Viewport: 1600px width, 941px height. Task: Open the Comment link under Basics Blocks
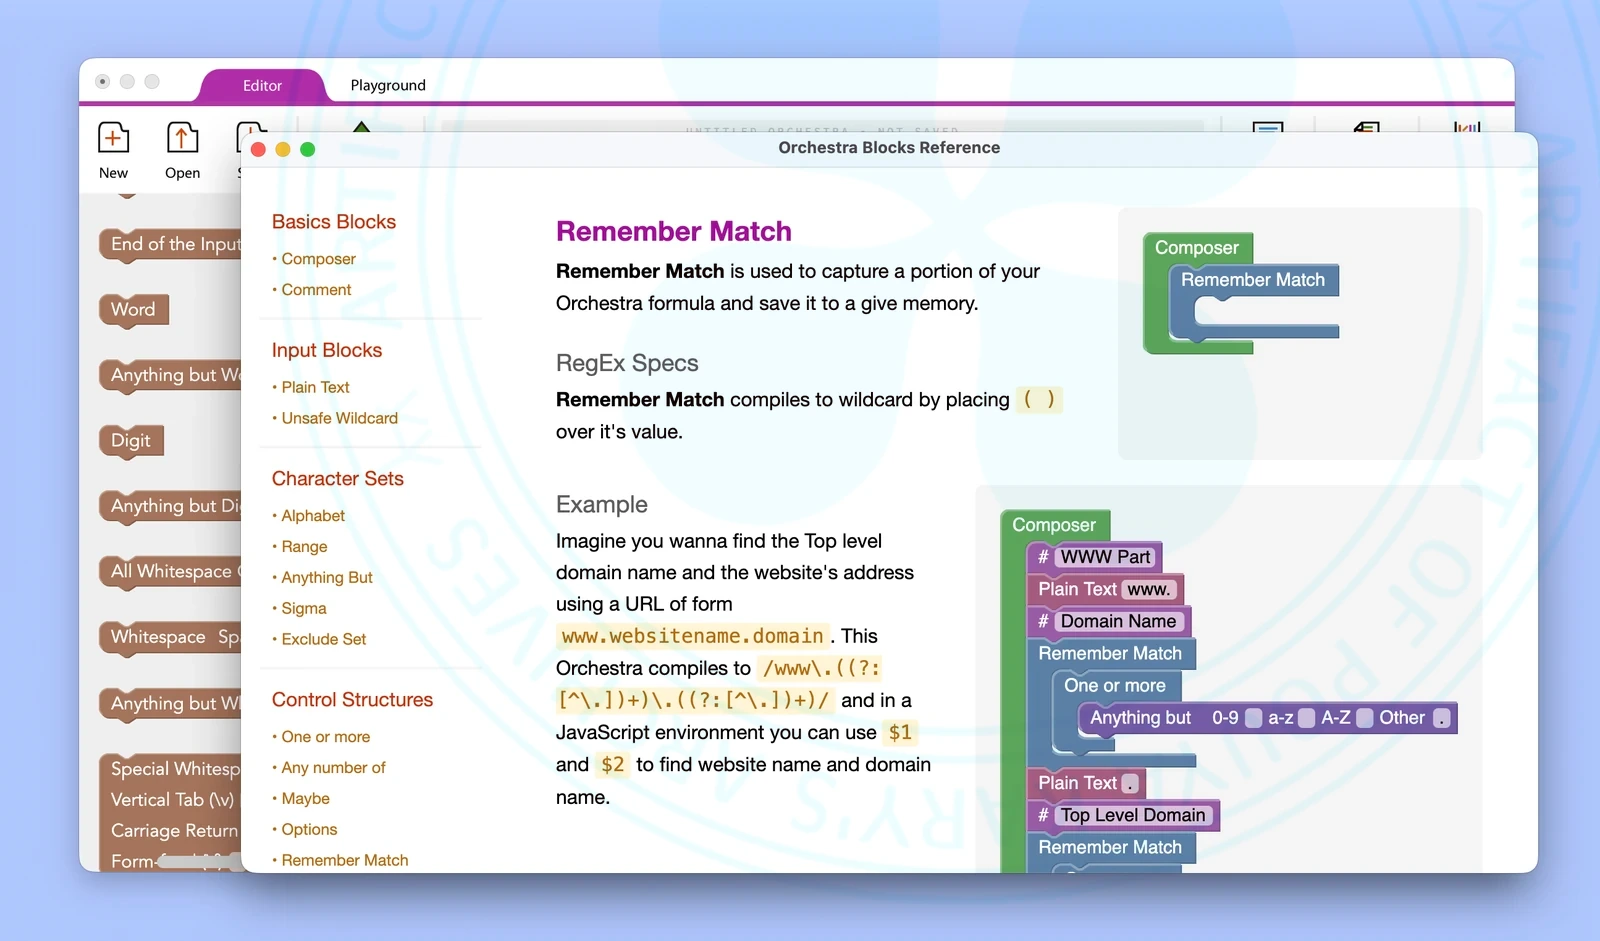(316, 290)
